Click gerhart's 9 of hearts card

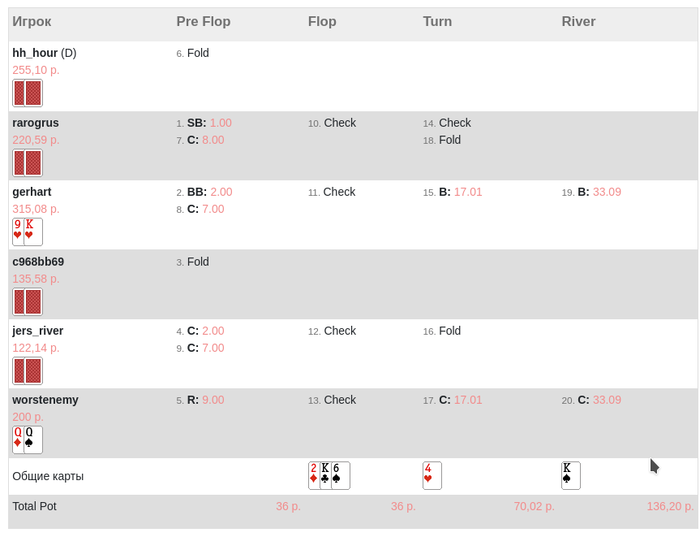[x=18, y=232]
